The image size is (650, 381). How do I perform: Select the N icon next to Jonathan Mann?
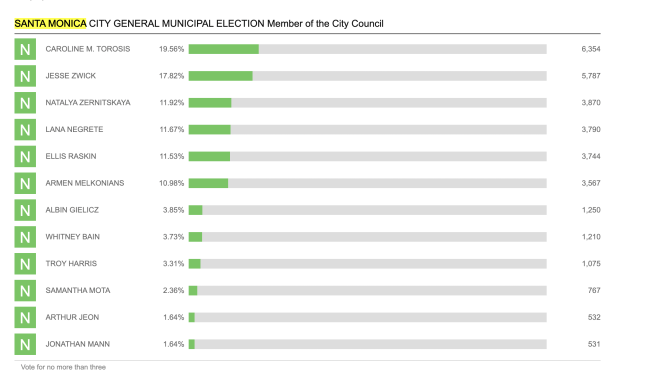25,344
